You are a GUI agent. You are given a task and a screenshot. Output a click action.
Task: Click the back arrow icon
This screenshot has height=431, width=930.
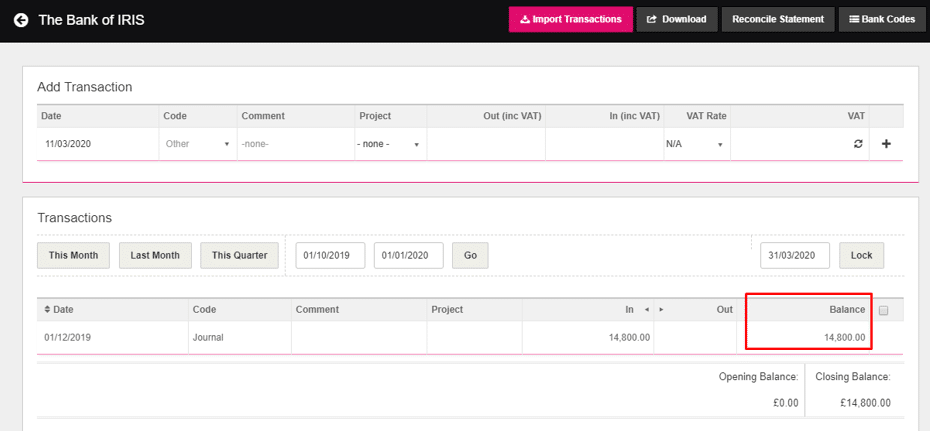coord(20,19)
